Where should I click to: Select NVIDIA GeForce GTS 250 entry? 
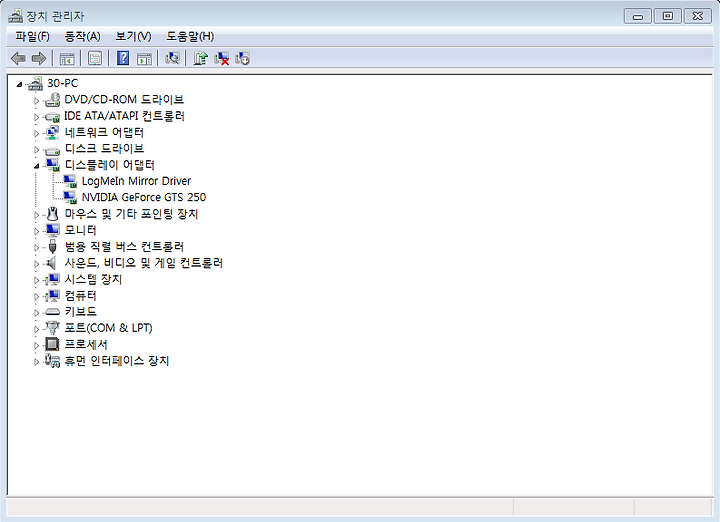pyautogui.click(x=144, y=197)
